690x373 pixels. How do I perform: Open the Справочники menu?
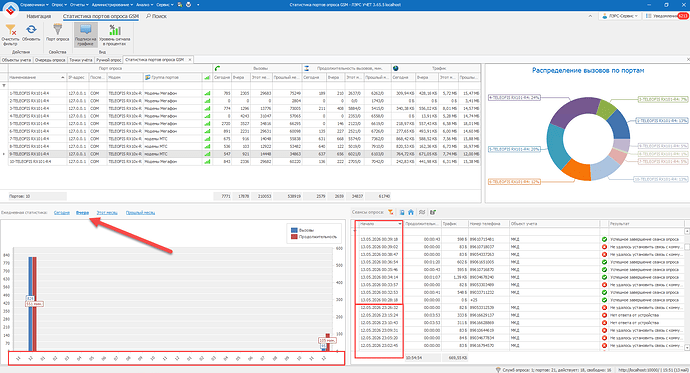[33, 4]
